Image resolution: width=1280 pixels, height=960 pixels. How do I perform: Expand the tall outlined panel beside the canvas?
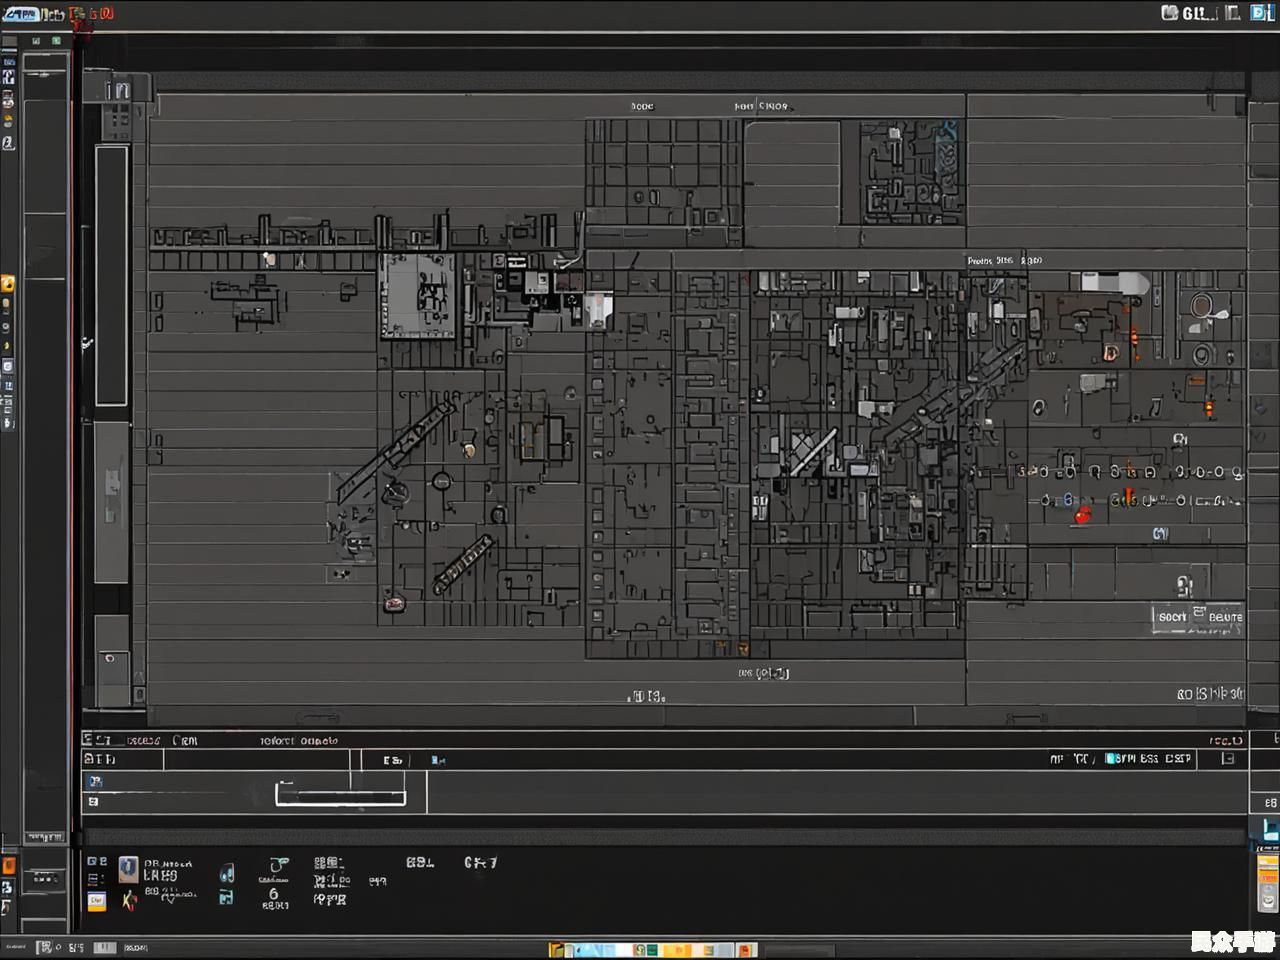click(x=111, y=275)
